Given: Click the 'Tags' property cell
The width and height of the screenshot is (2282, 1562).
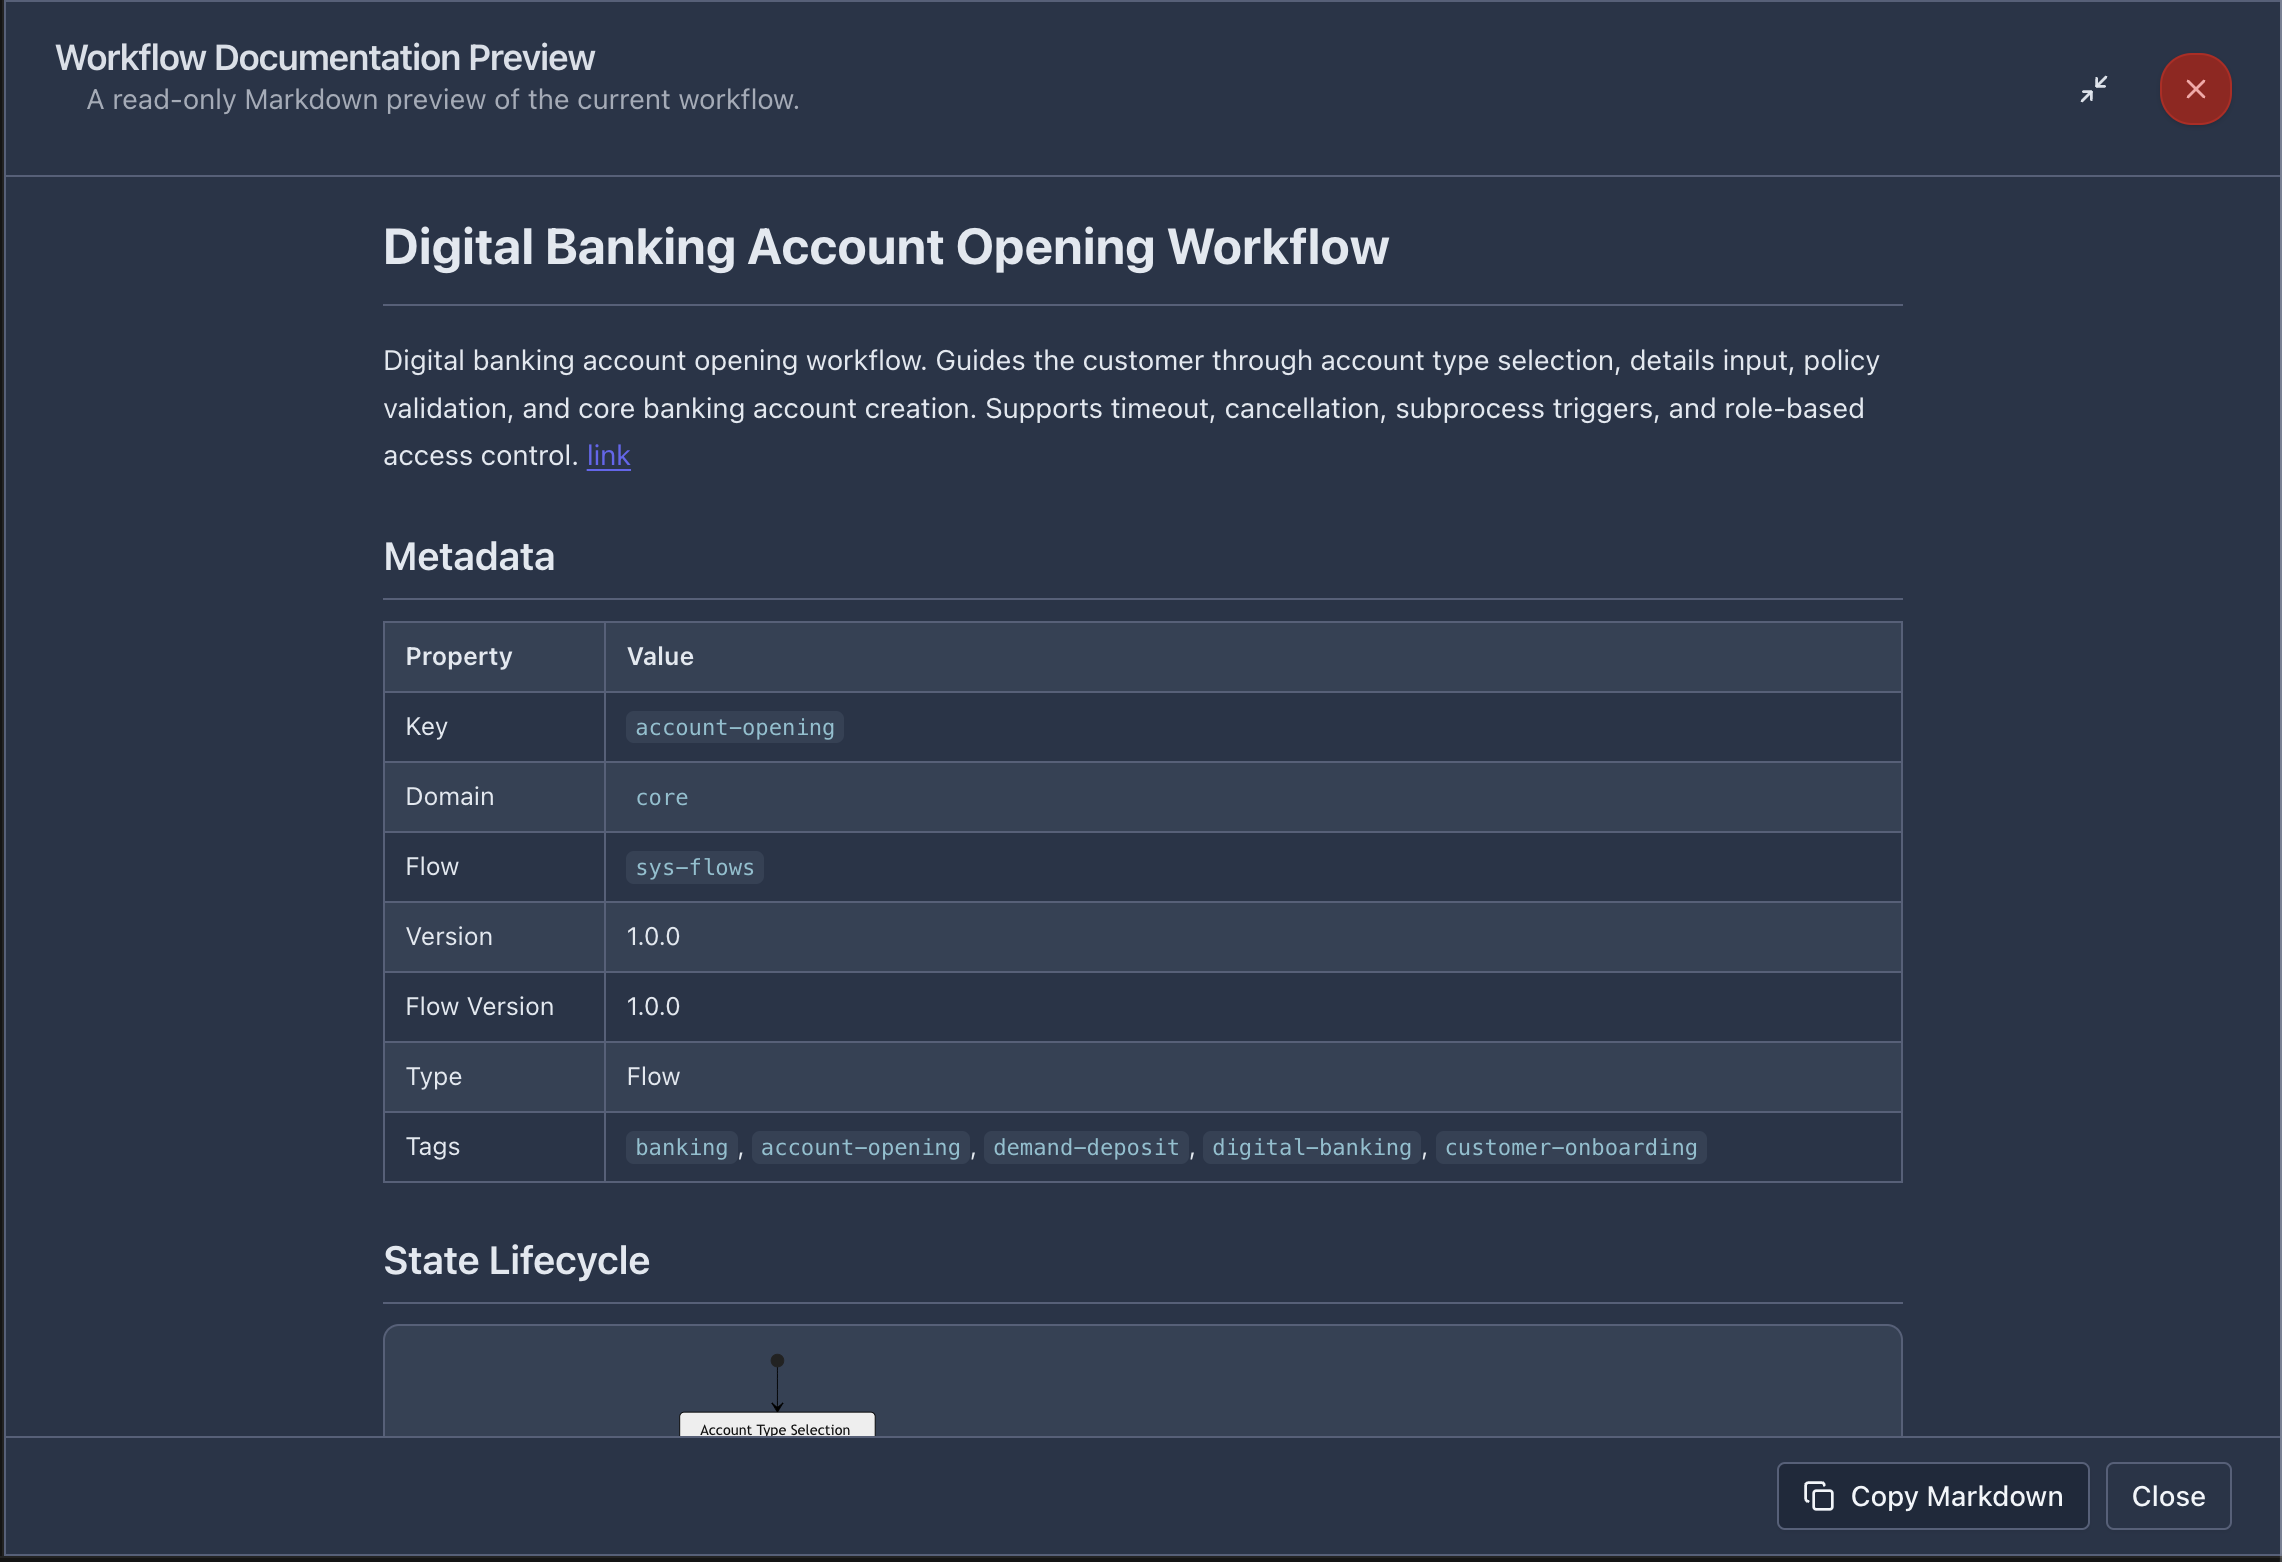Looking at the screenshot, I should (494, 1147).
